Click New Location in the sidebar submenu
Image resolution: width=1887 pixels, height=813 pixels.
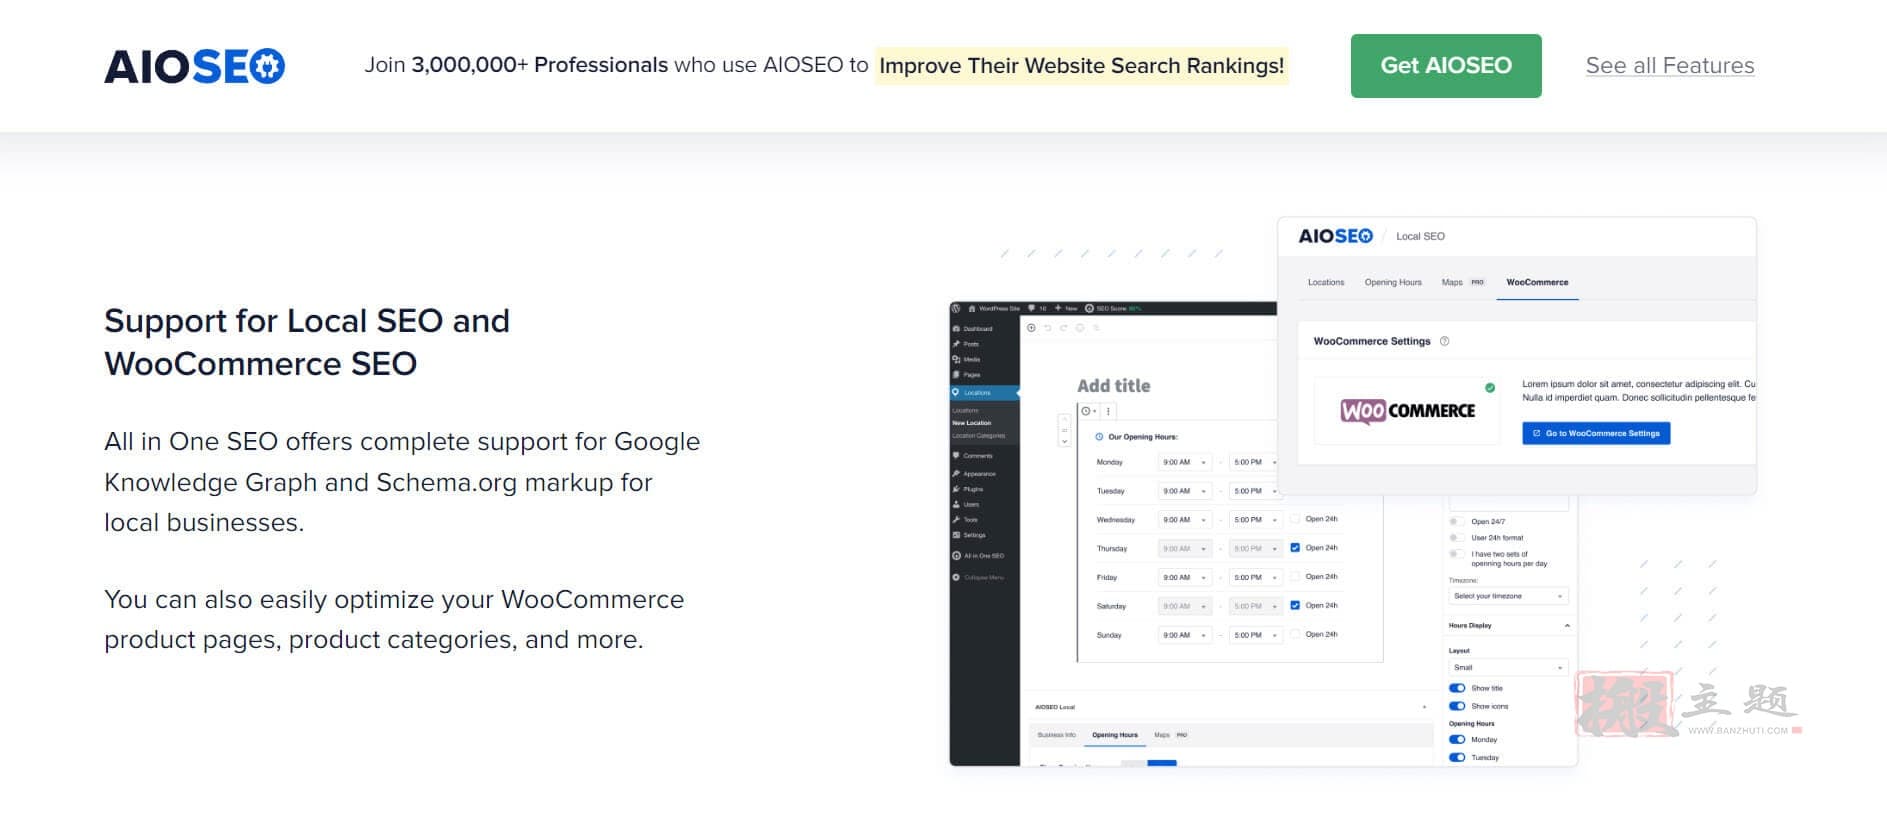[971, 423]
